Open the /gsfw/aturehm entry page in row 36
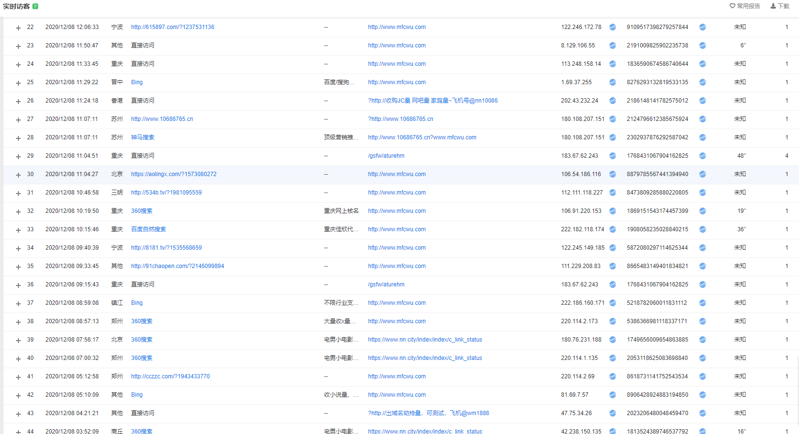Viewport: 799px width, 434px height. point(386,284)
